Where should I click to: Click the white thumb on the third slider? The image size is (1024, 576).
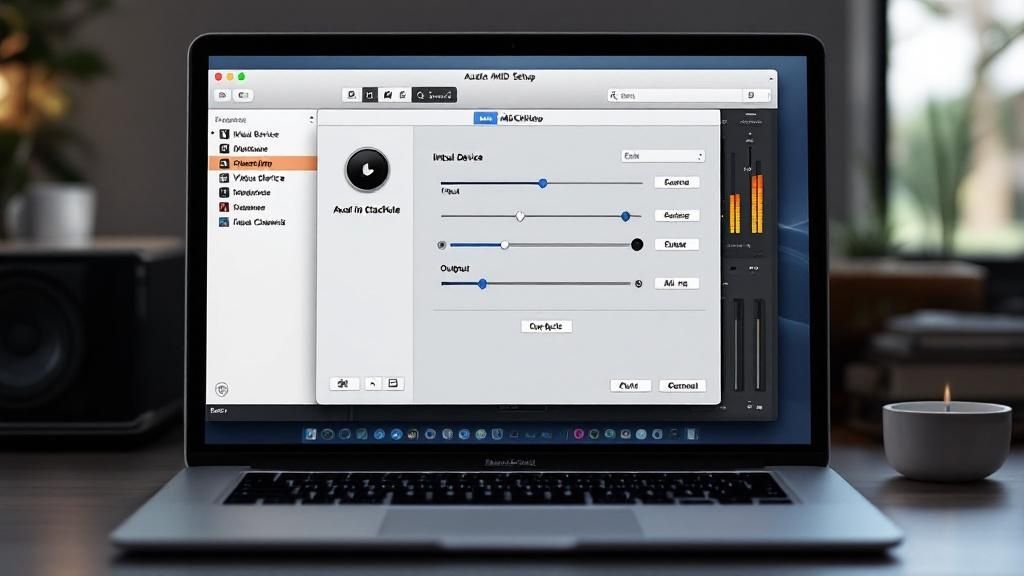click(x=505, y=245)
